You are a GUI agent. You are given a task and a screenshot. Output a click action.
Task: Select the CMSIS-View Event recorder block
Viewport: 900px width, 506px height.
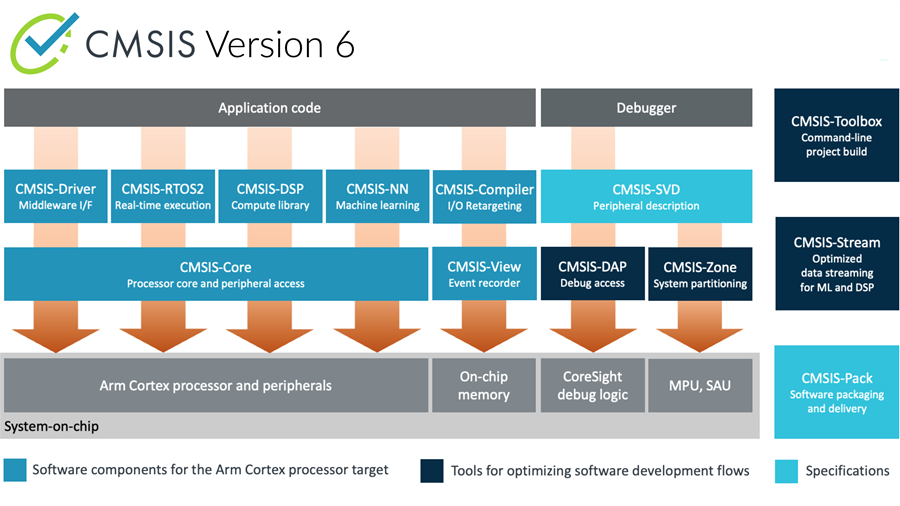pyautogui.click(x=484, y=275)
